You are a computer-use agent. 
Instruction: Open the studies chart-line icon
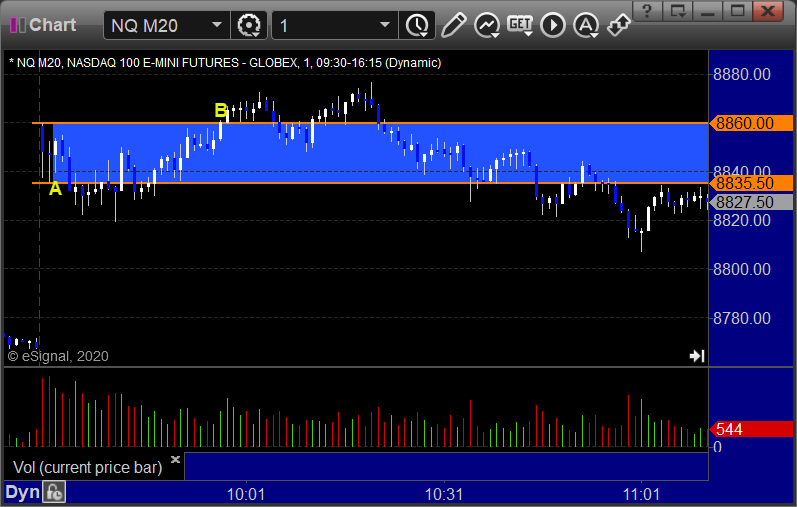point(487,25)
